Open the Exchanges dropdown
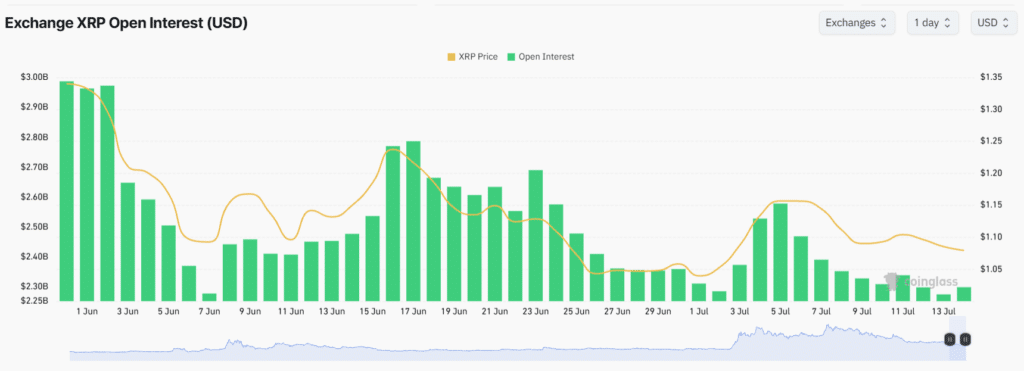Viewport: 1024px width, 371px height. tap(856, 23)
